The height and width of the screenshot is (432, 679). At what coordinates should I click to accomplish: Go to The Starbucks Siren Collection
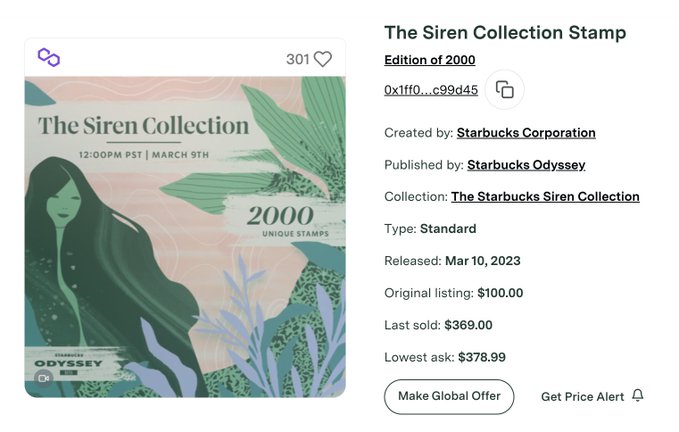545,197
